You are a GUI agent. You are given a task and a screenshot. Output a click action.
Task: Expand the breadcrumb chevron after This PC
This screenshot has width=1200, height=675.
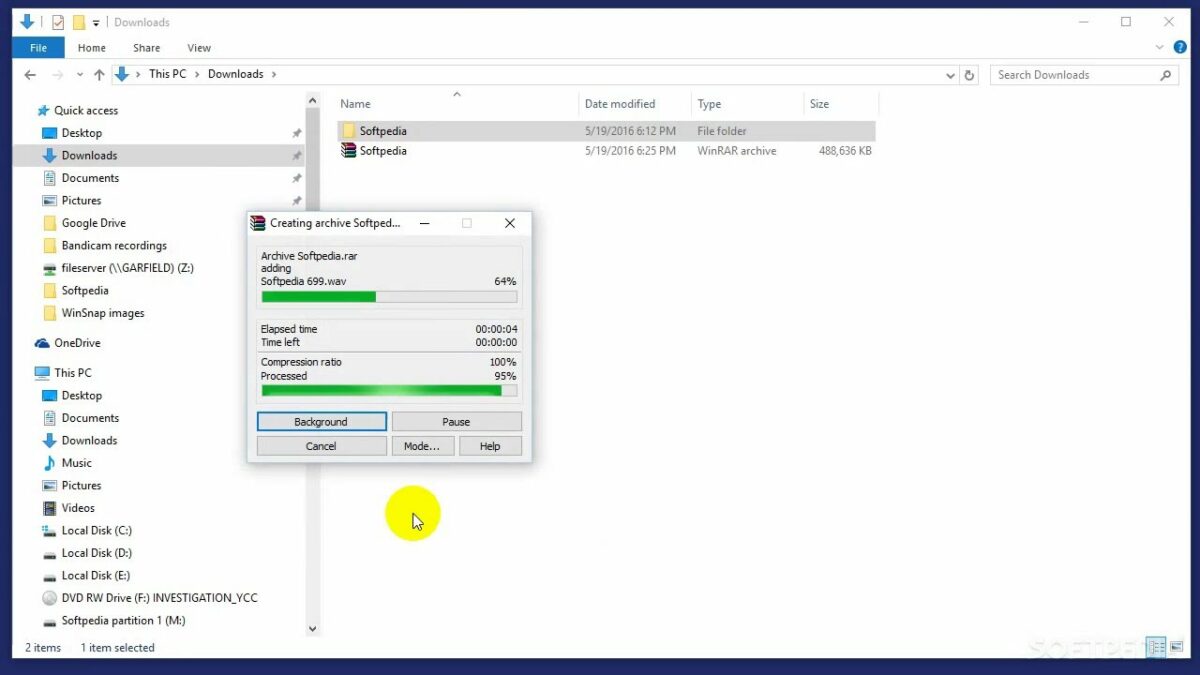tap(197, 74)
